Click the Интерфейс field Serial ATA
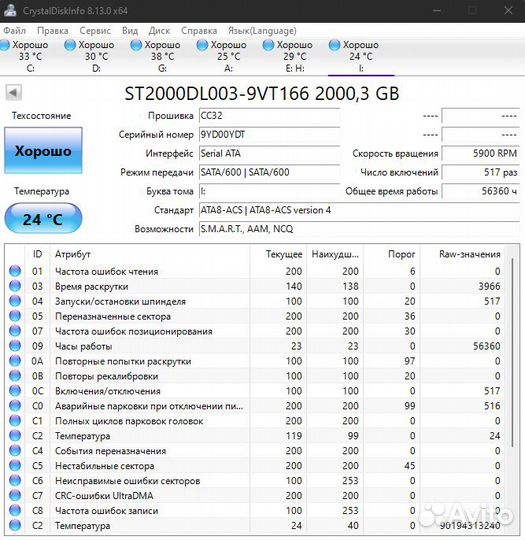This screenshot has width=525, height=540. pyautogui.click(x=269, y=154)
